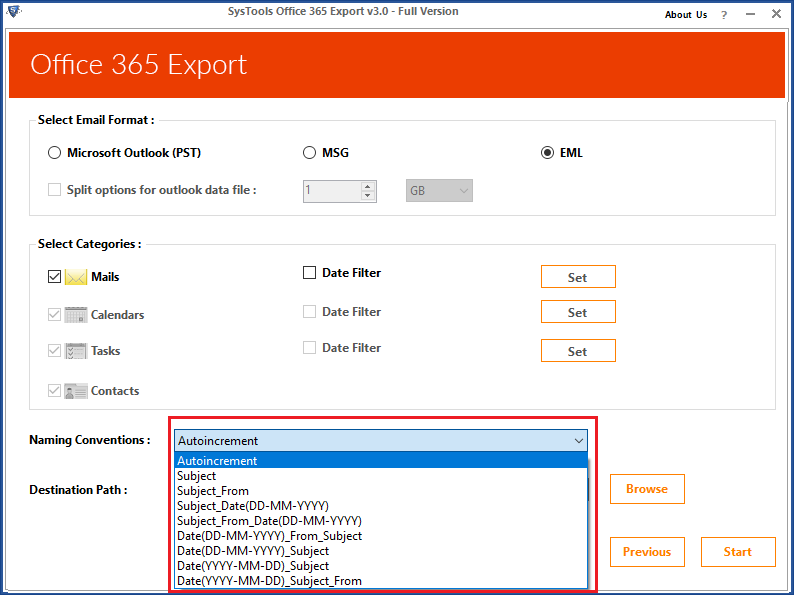Collapse the Naming Conventions dropdown arrow
Screen dimensions: 794x595
tap(579, 441)
